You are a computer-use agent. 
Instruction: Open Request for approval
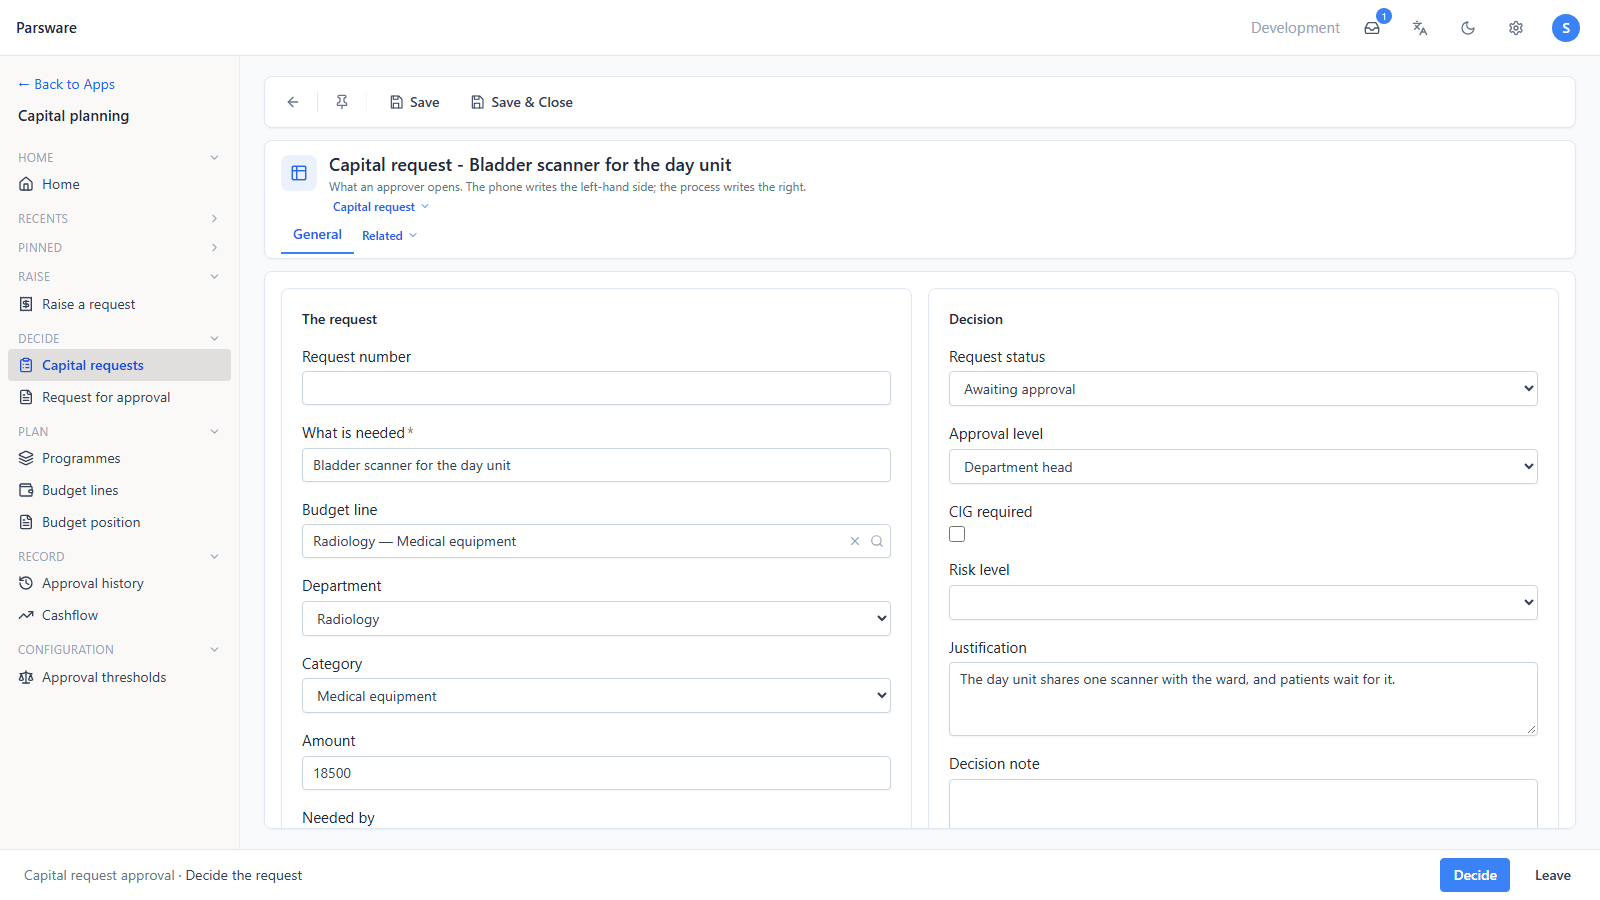[x=119, y=397]
